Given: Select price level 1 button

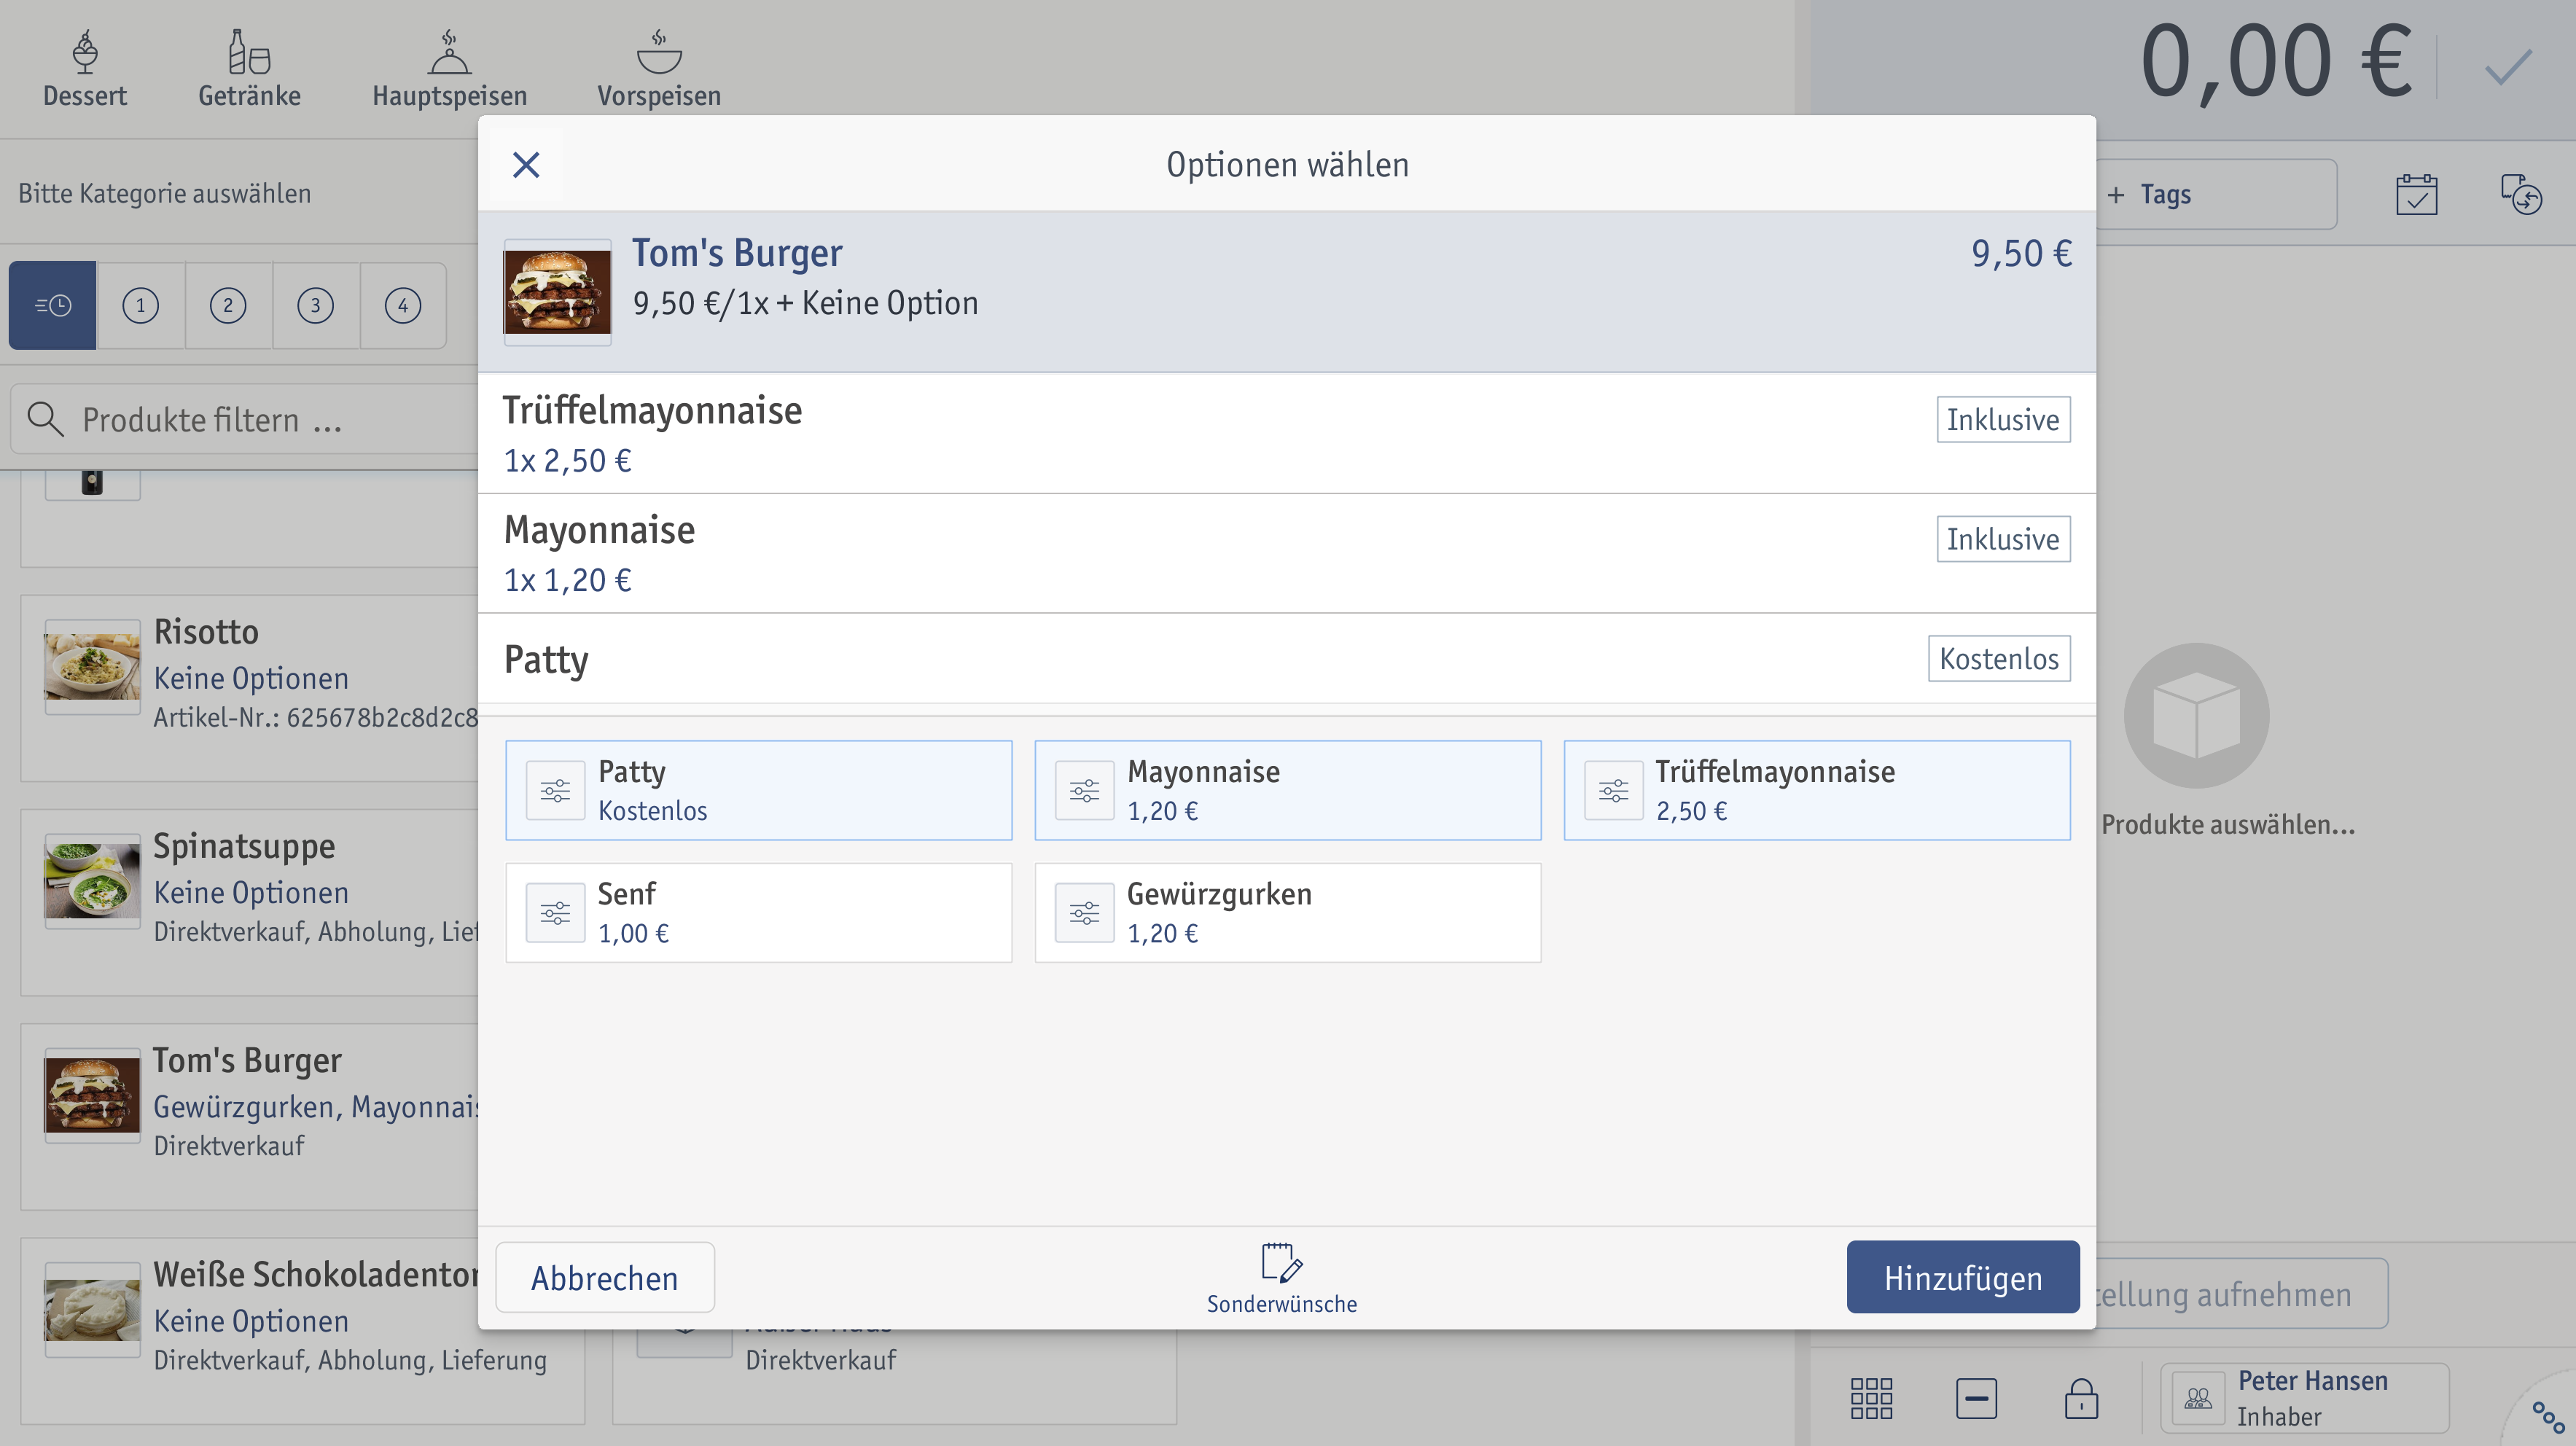Looking at the screenshot, I should tap(141, 305).
